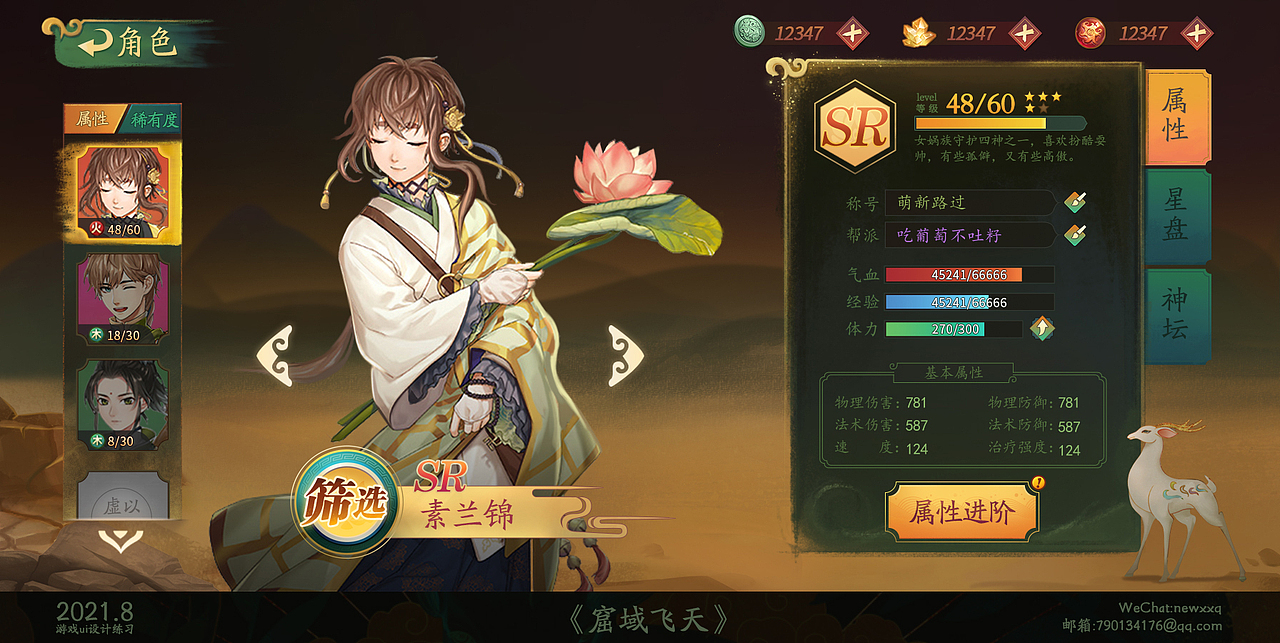Add gold ingots with the plus icon
The image size is (1280, 643).
click(x=1025, y=33)
